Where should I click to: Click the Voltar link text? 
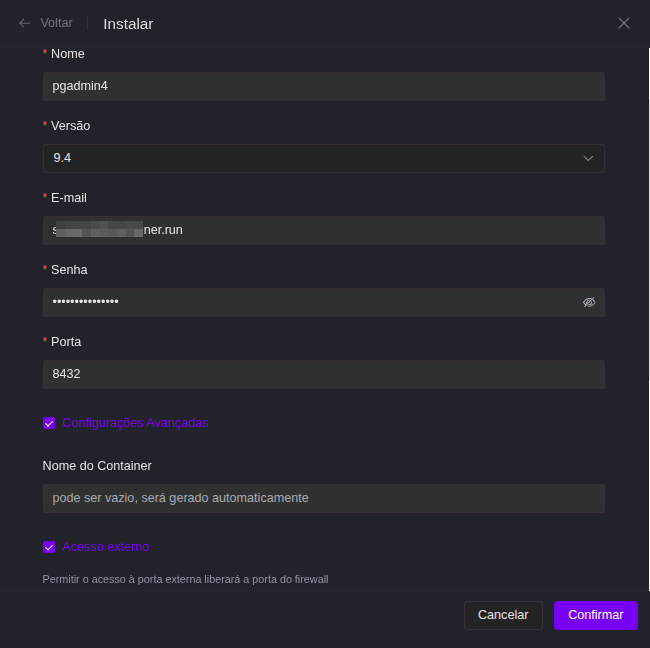(x=56, y=23)
